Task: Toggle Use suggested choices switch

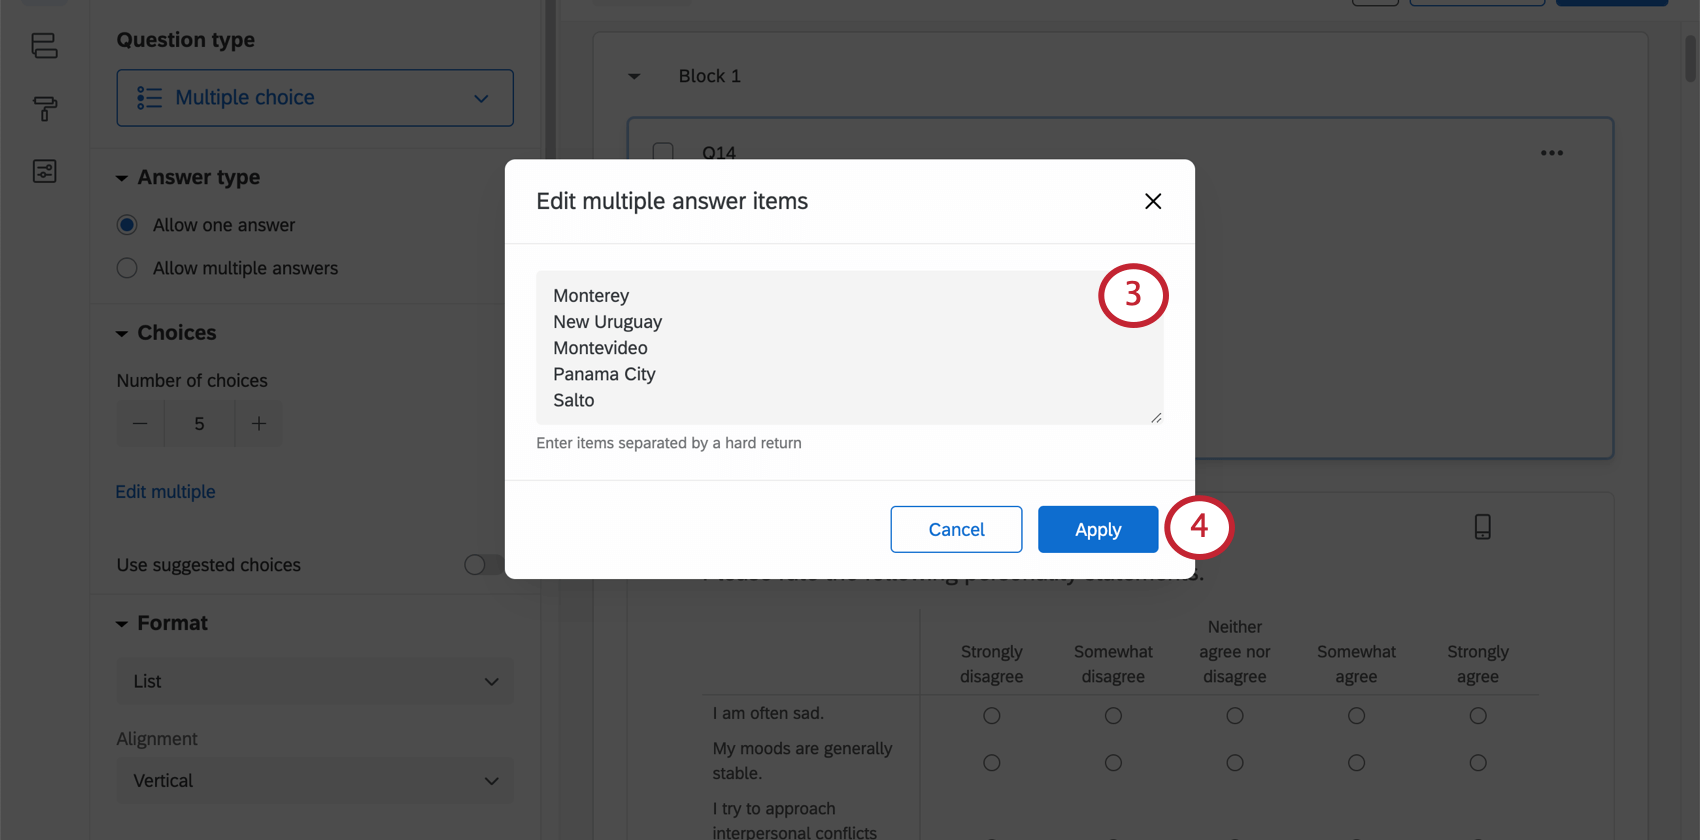Action: (x=484, y=565)
